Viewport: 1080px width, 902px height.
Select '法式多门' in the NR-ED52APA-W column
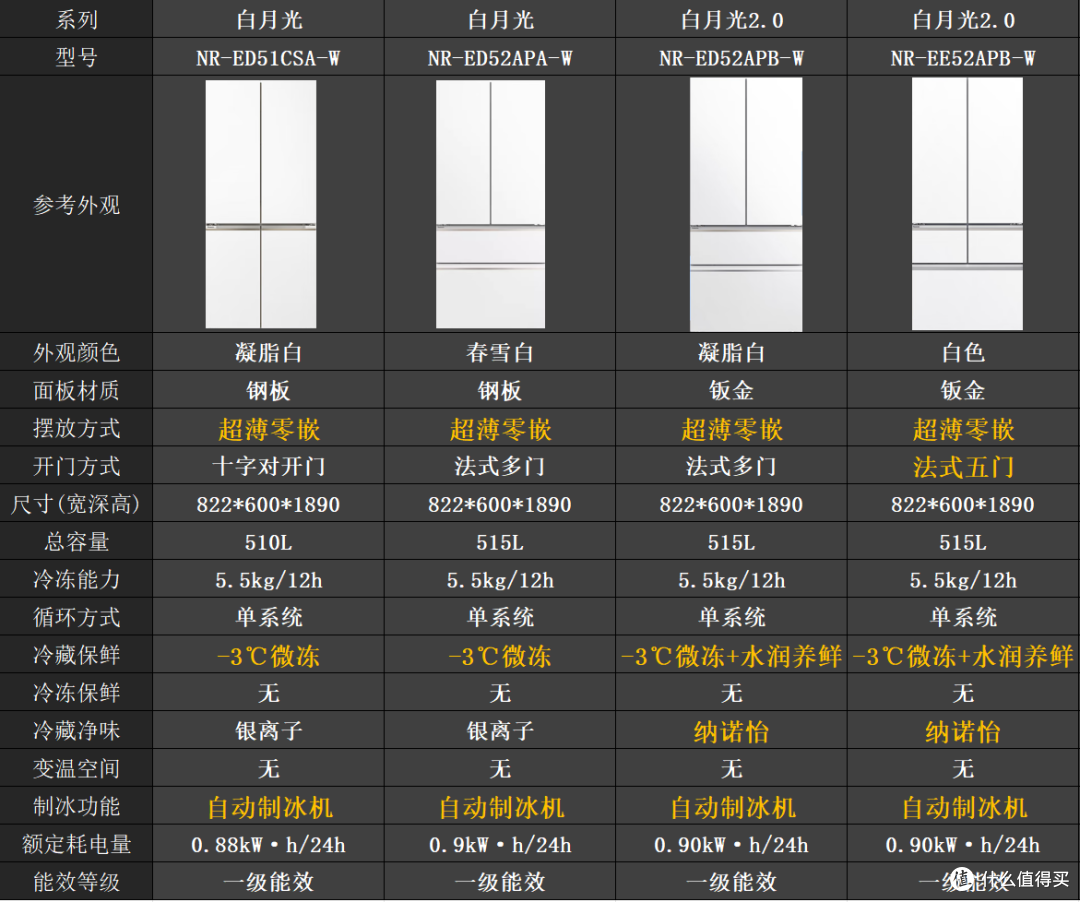click(x=499, y=467)
